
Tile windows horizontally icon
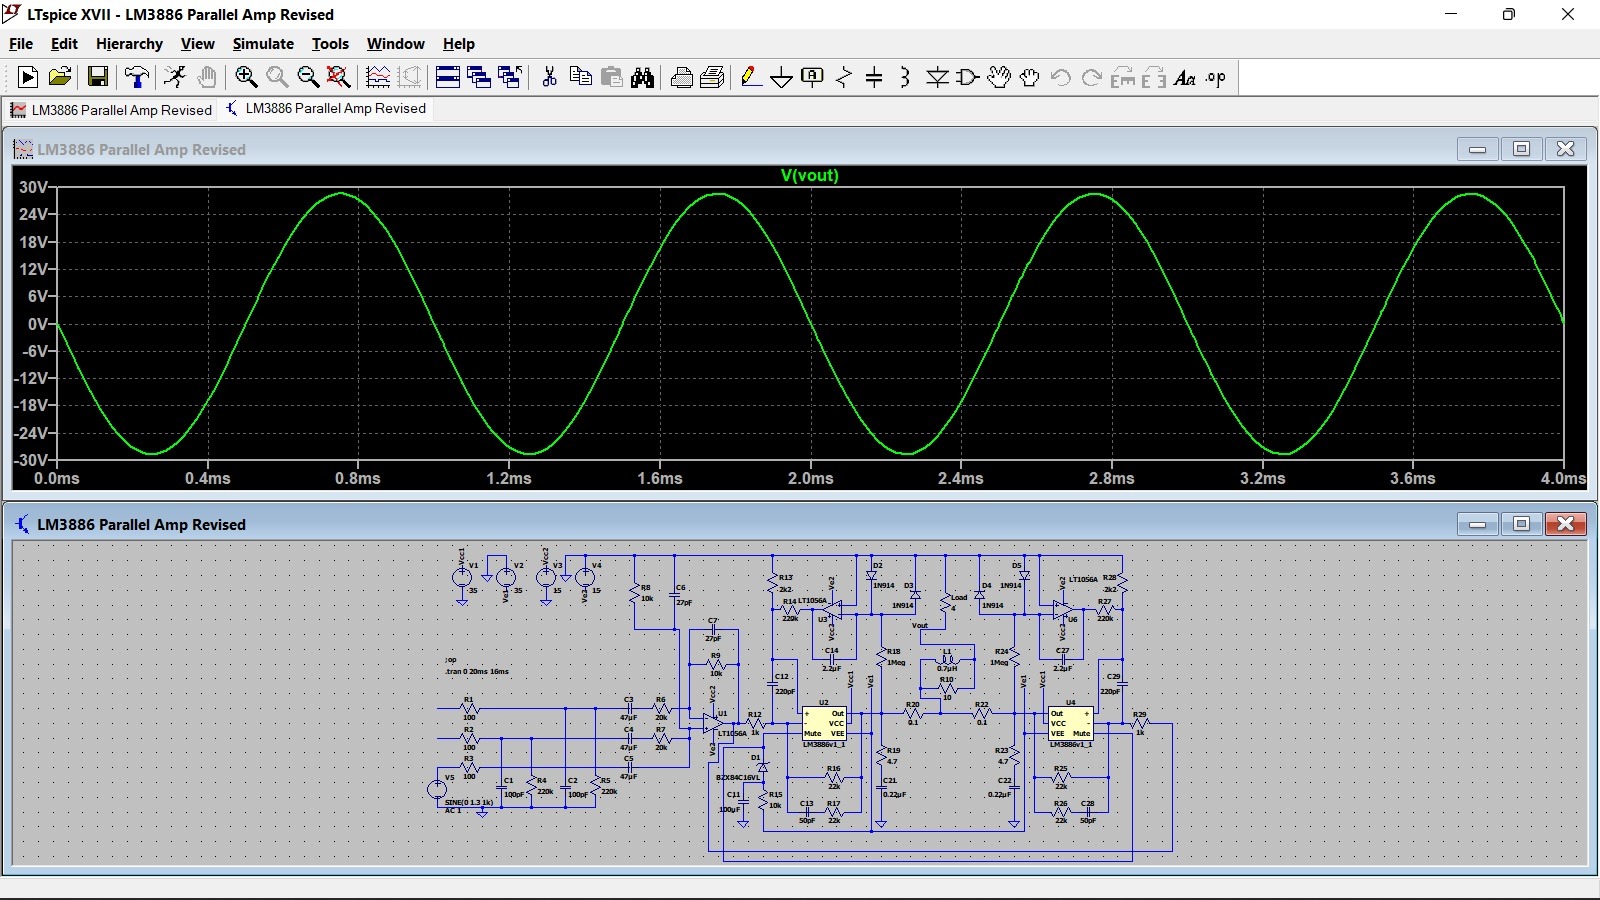click(448, 77)
